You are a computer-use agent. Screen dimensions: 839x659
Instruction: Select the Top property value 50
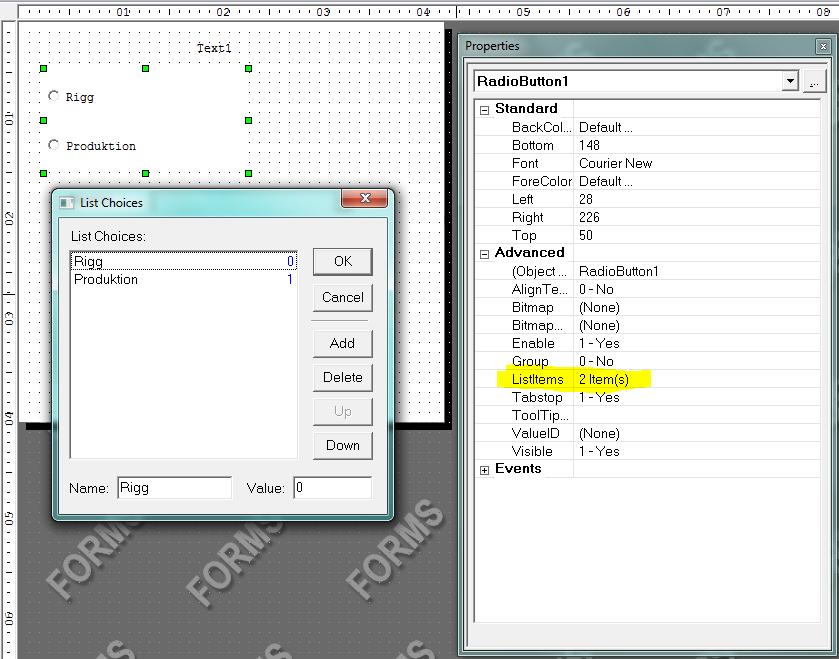tap(696, 235)
